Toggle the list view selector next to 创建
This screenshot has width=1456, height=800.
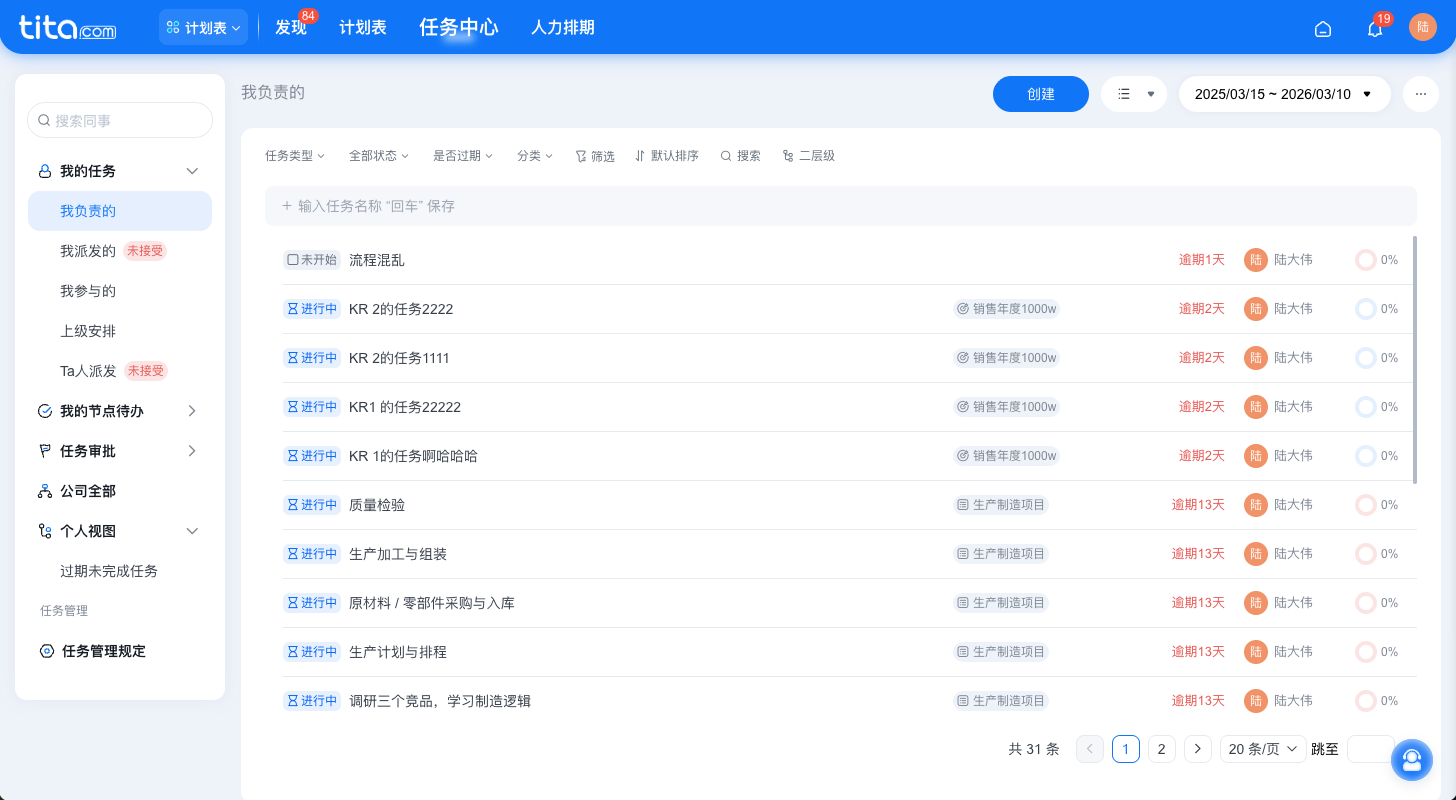[x=1134, y=93]
